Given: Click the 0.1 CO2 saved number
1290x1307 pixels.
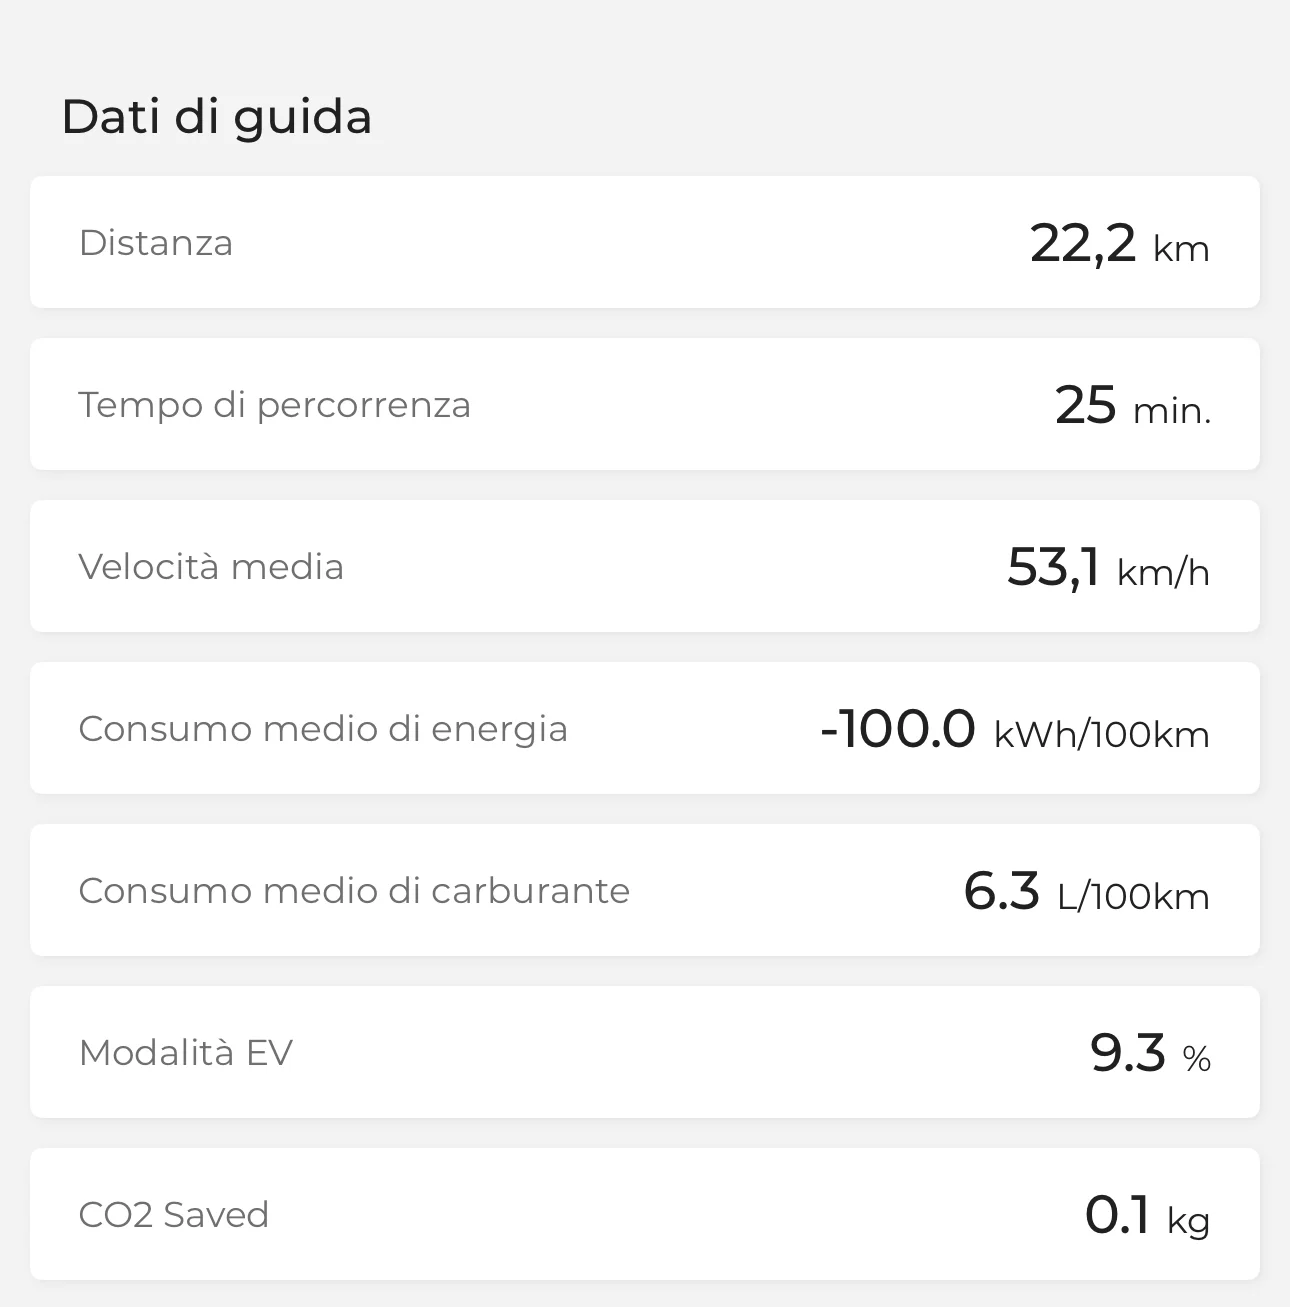Looking at the screenshot, I should point(1117,1215).
